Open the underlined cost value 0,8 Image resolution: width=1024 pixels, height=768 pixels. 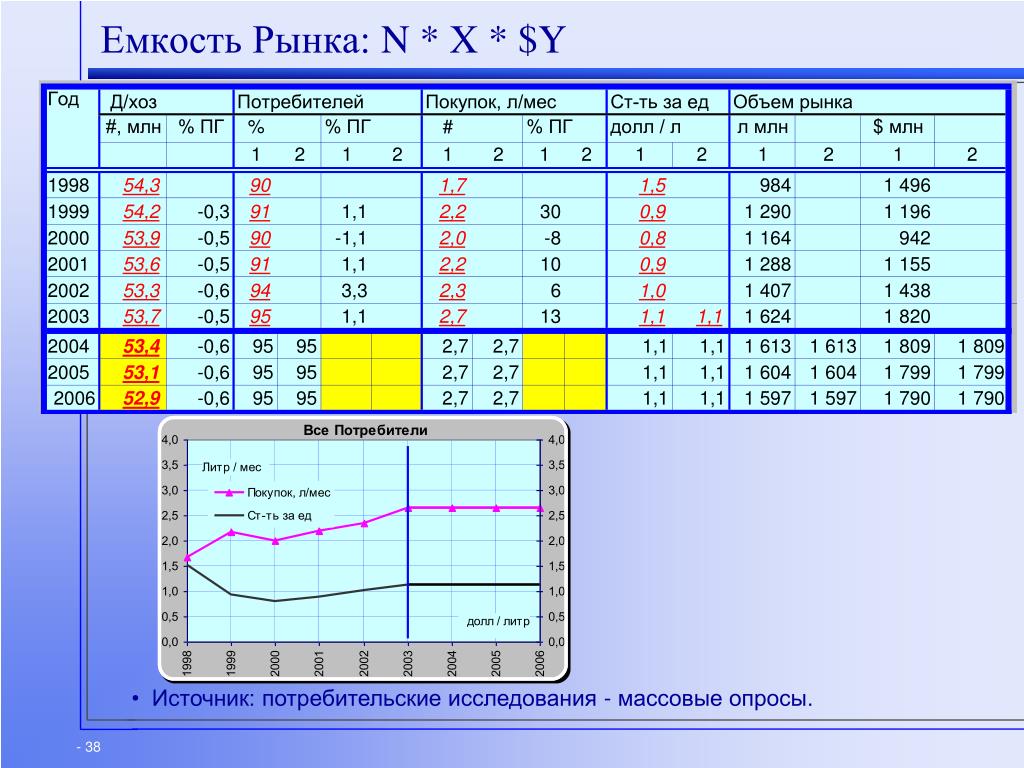pos(652,238)
